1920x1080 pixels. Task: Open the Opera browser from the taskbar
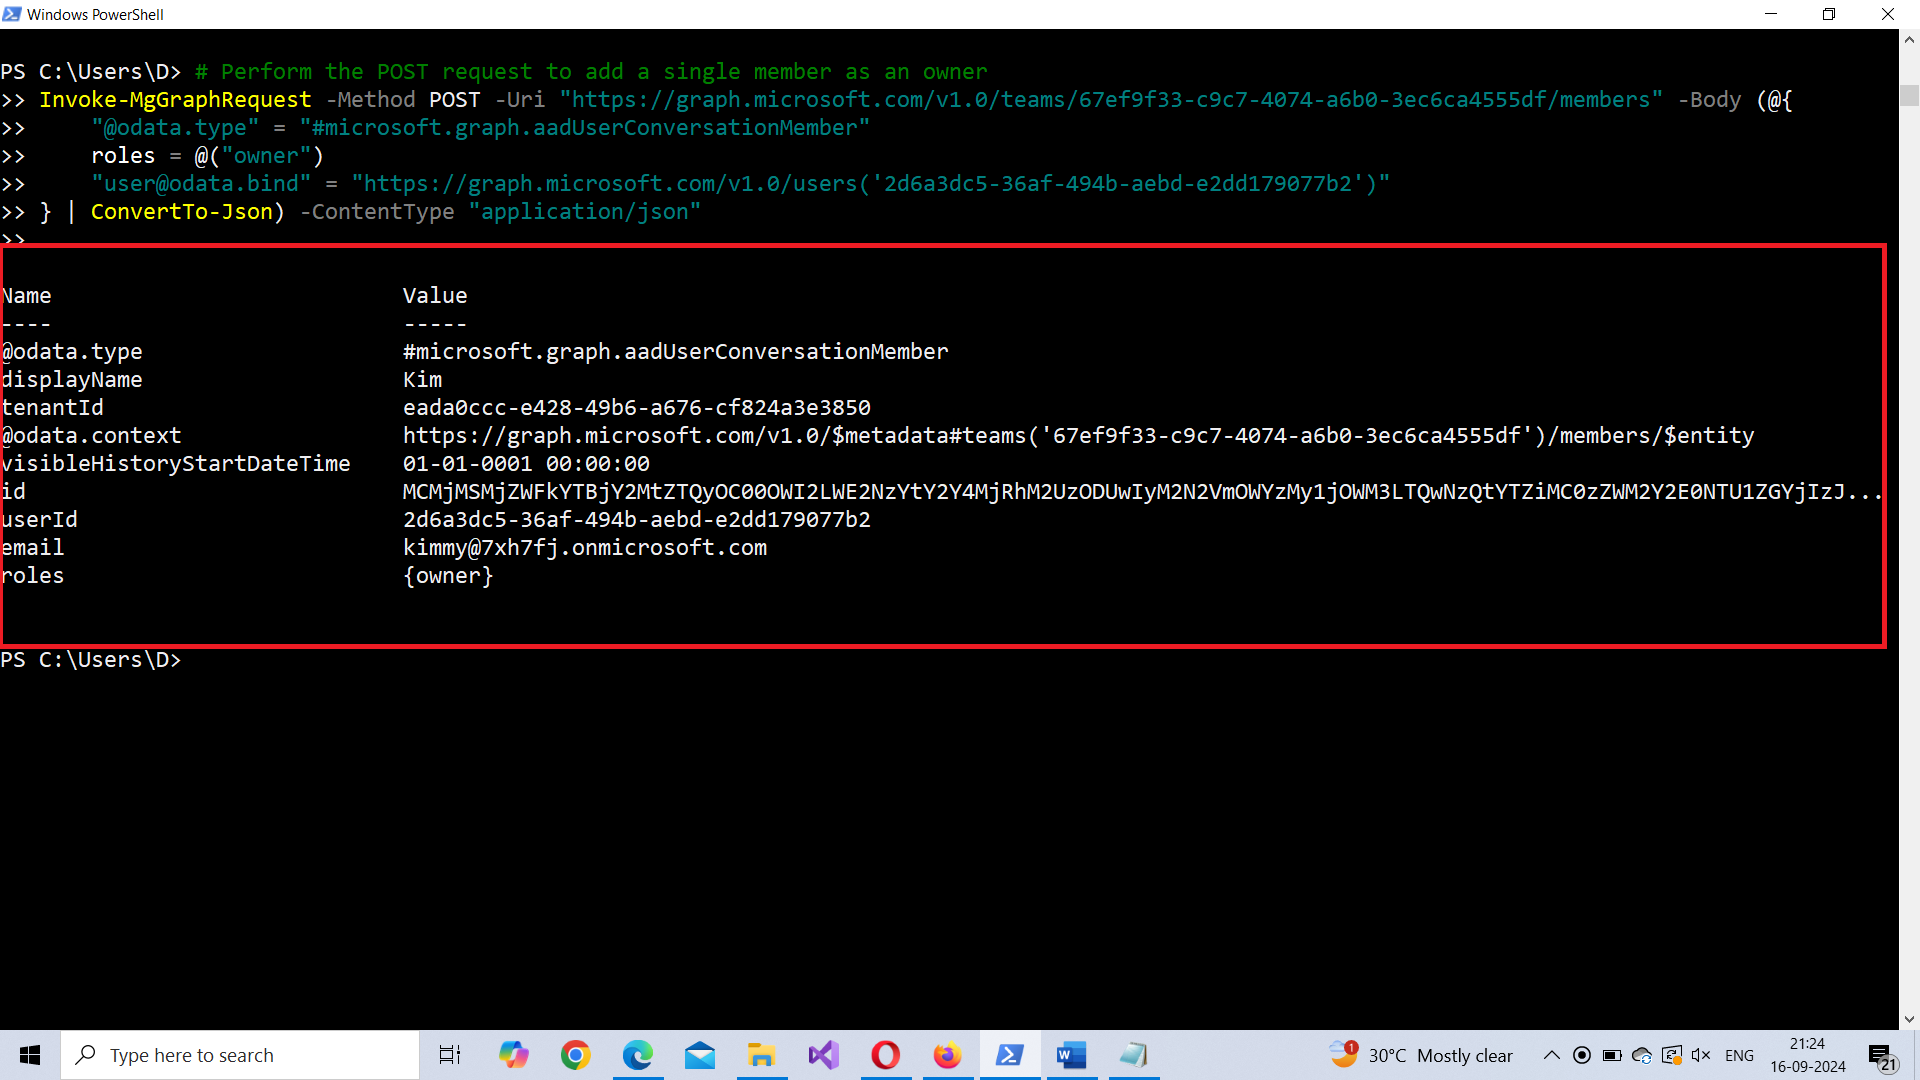click(x=885, y=1055)
